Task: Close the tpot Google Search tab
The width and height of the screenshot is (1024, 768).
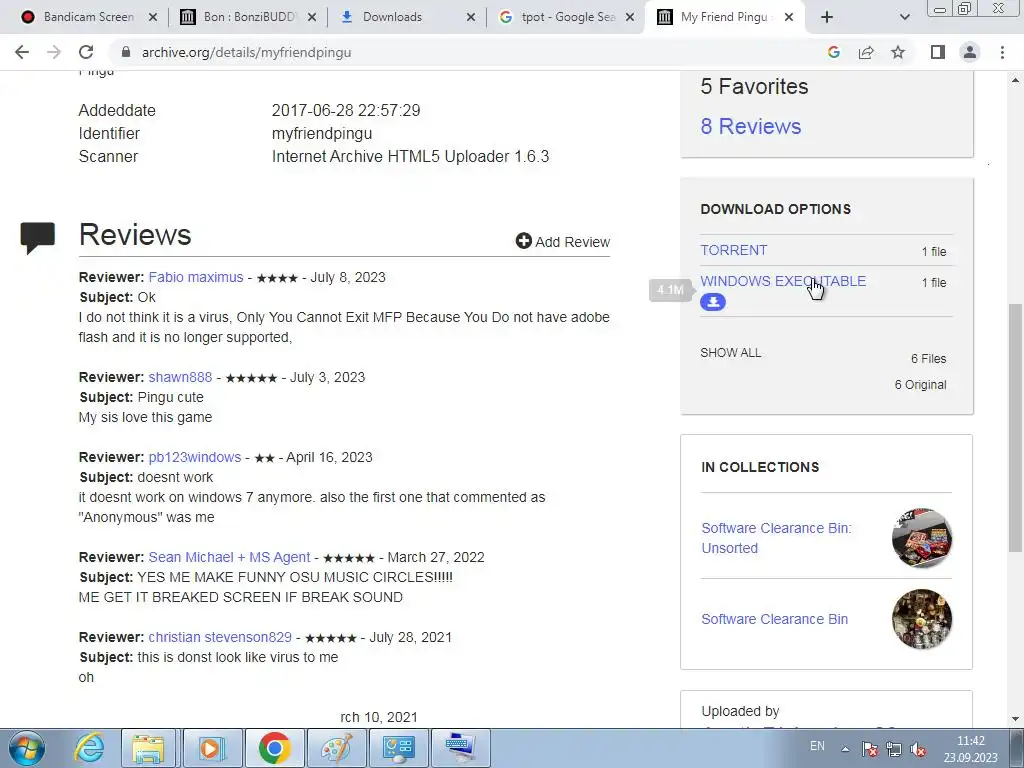Action: 630,17
